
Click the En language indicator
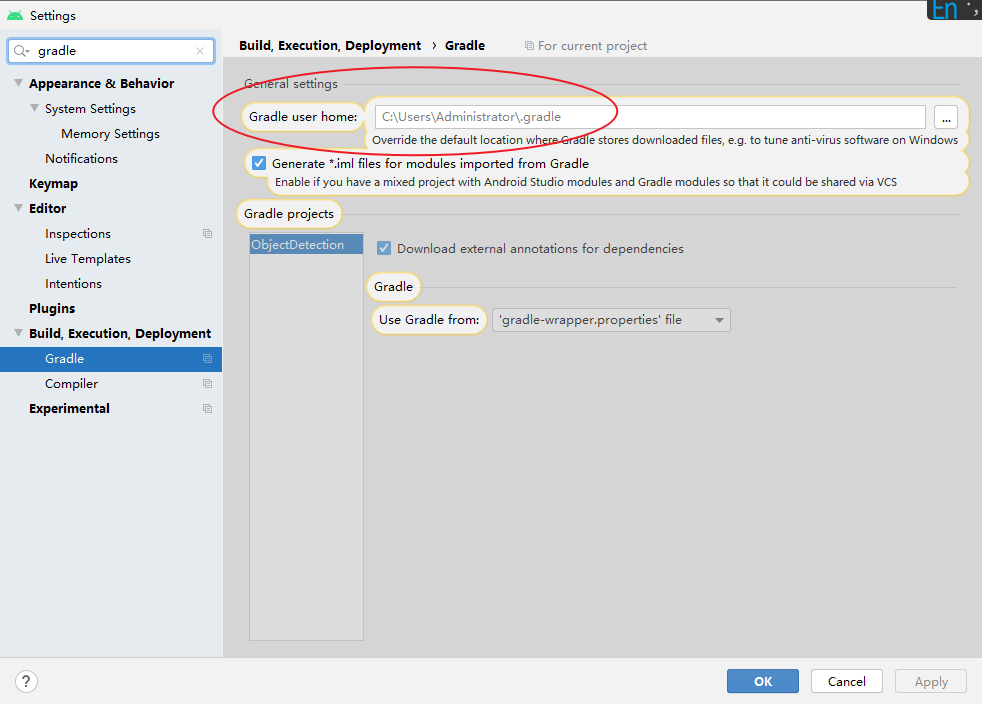click(944, 9)
